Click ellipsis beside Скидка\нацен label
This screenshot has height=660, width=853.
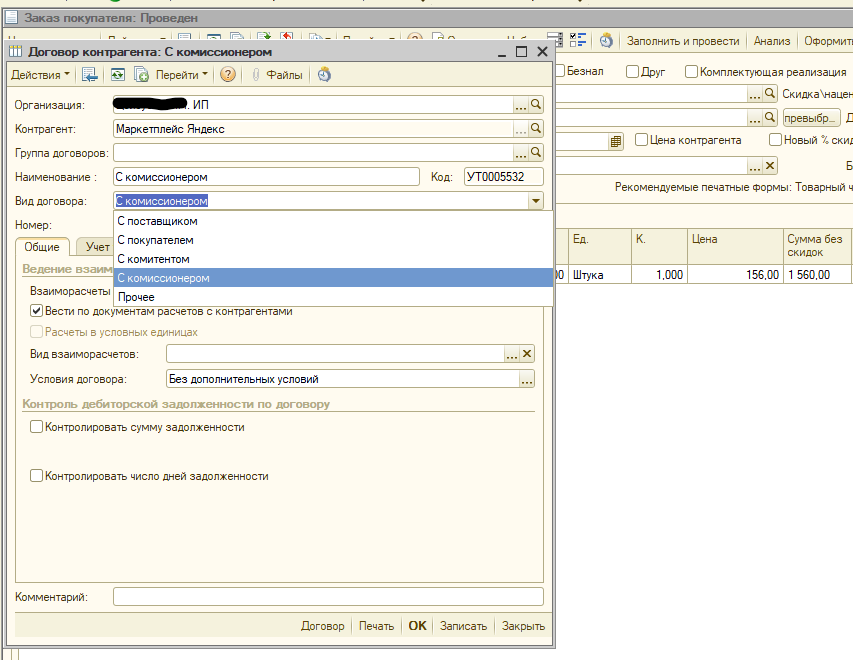click(755, 94)
